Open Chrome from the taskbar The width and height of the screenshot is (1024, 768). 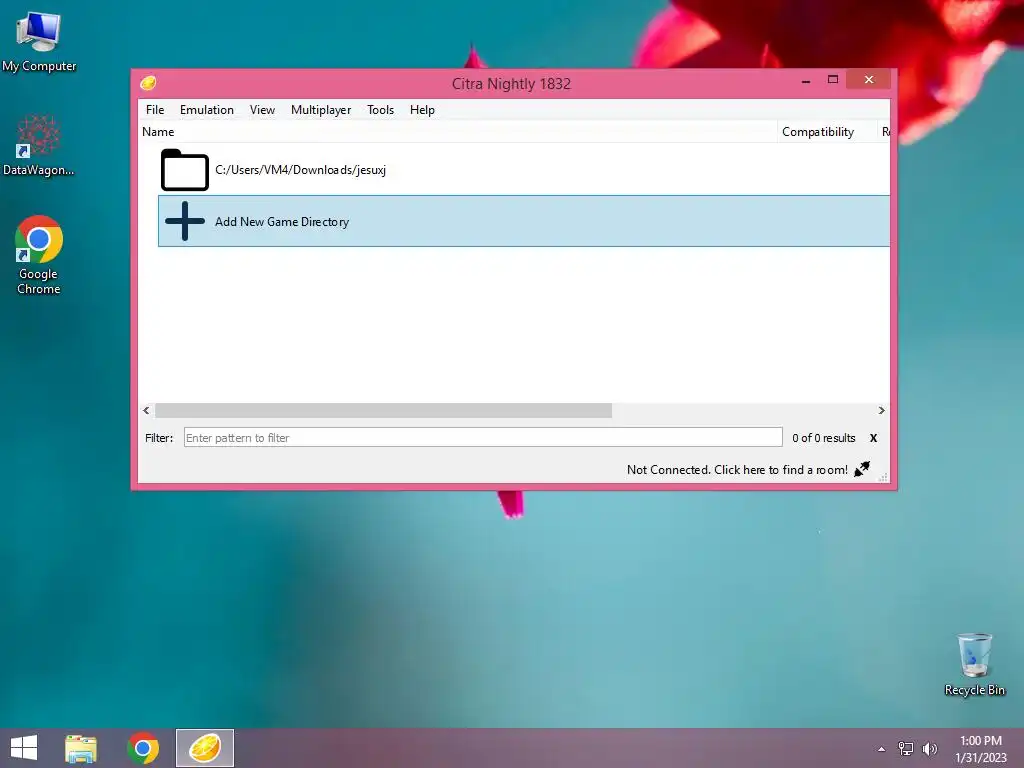pos(143,748)
